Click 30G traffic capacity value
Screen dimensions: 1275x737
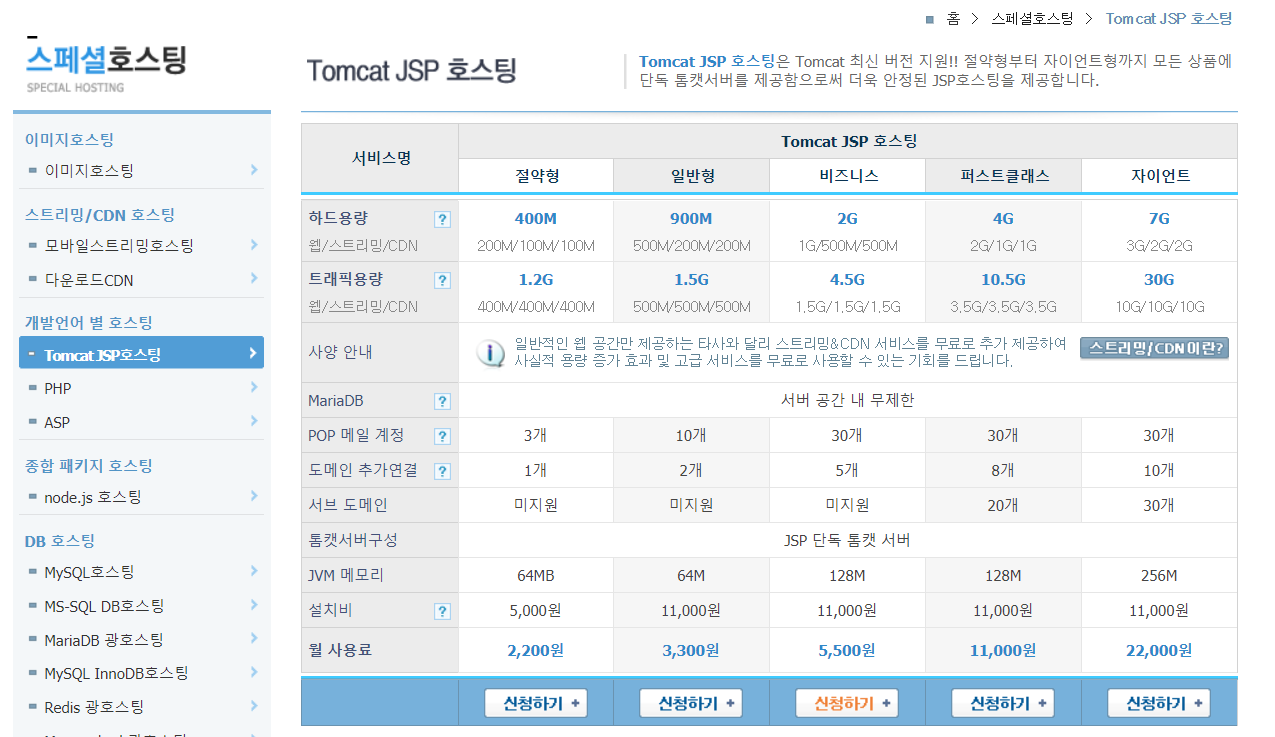tap(1159, 280)
